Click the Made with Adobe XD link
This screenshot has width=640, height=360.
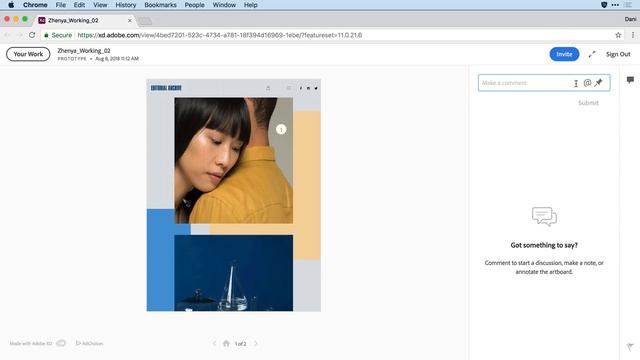[x=31, y=343]
